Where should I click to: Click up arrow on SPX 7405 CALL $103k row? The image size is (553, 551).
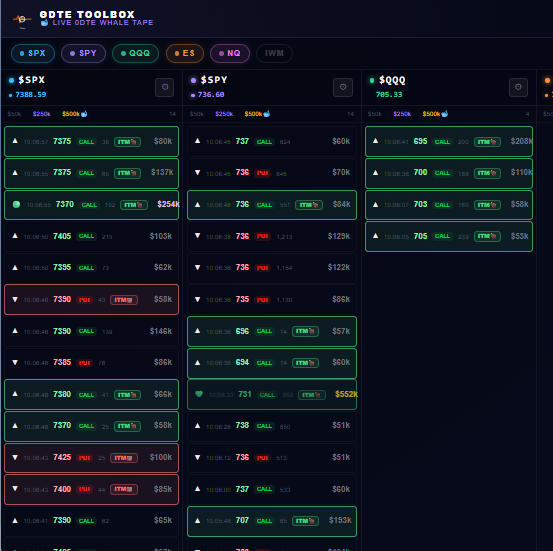pos(15,236)
